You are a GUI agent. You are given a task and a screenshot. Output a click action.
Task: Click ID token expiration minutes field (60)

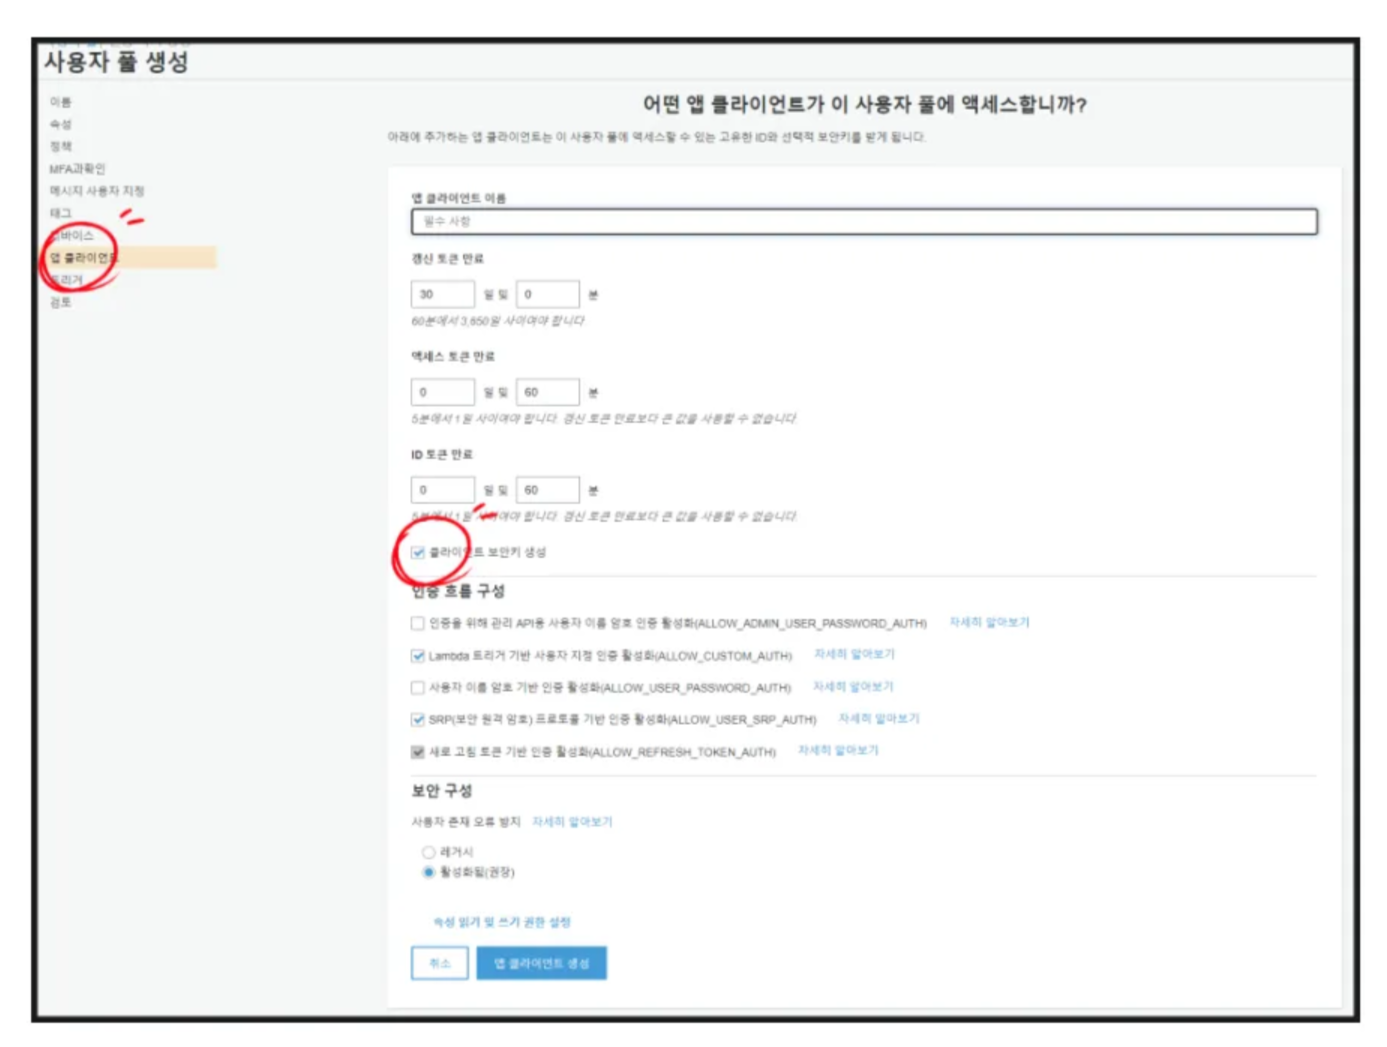[x=548, y=490]
